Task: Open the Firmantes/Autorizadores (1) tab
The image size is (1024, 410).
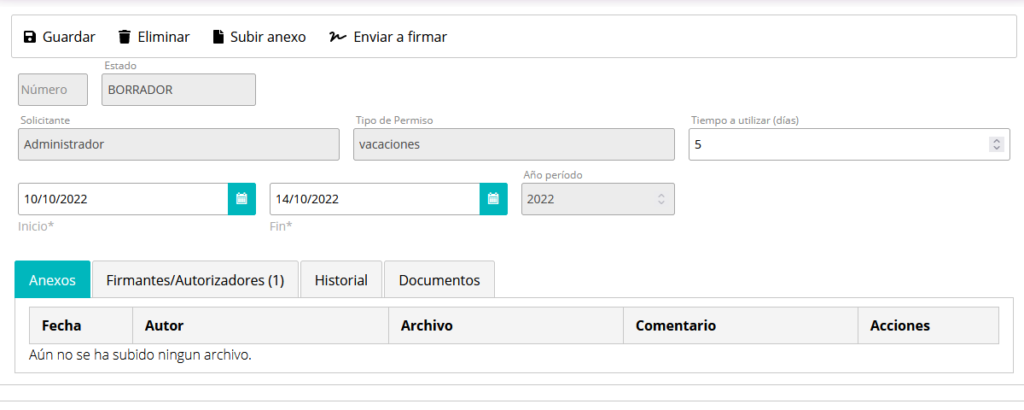Action: (195, 280)
